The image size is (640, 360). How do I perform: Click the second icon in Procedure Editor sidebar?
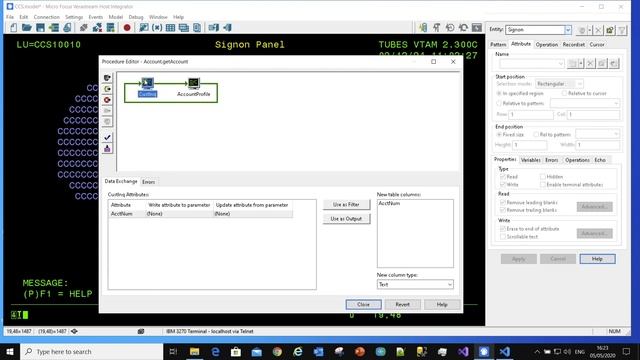pyautogui.click(x=107, y=89)
